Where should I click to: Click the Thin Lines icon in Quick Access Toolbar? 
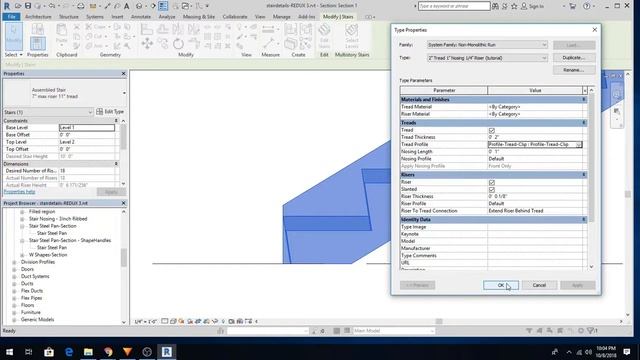[x=163, y=6]
